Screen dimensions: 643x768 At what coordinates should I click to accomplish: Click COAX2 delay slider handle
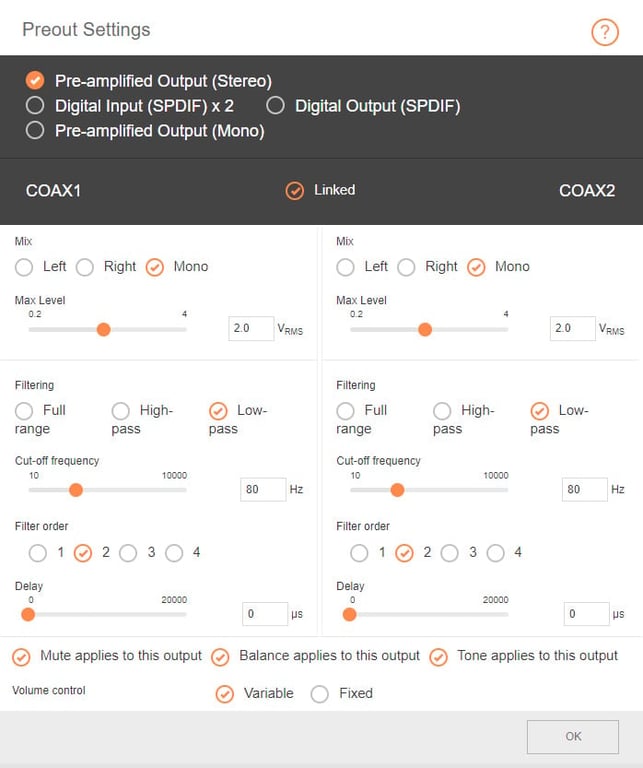click(349, 614)
